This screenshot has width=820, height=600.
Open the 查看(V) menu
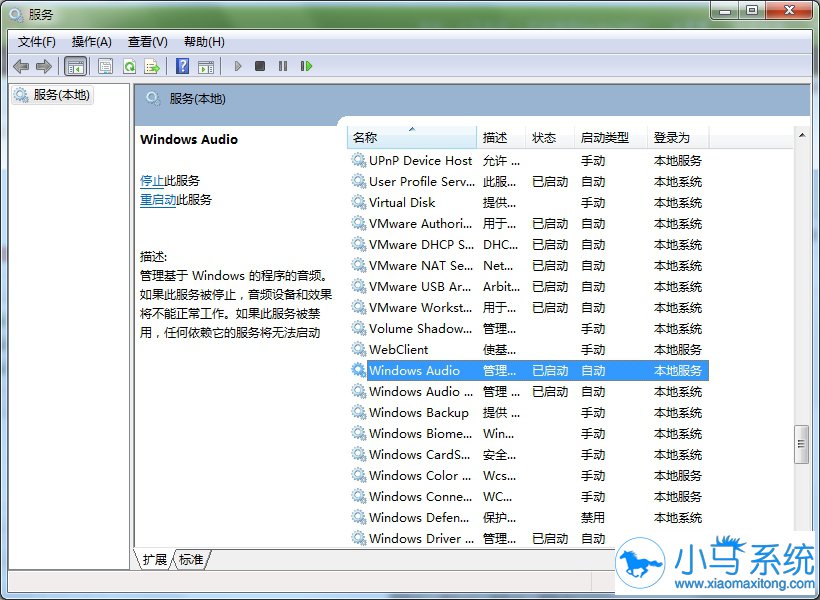point(147,42)
